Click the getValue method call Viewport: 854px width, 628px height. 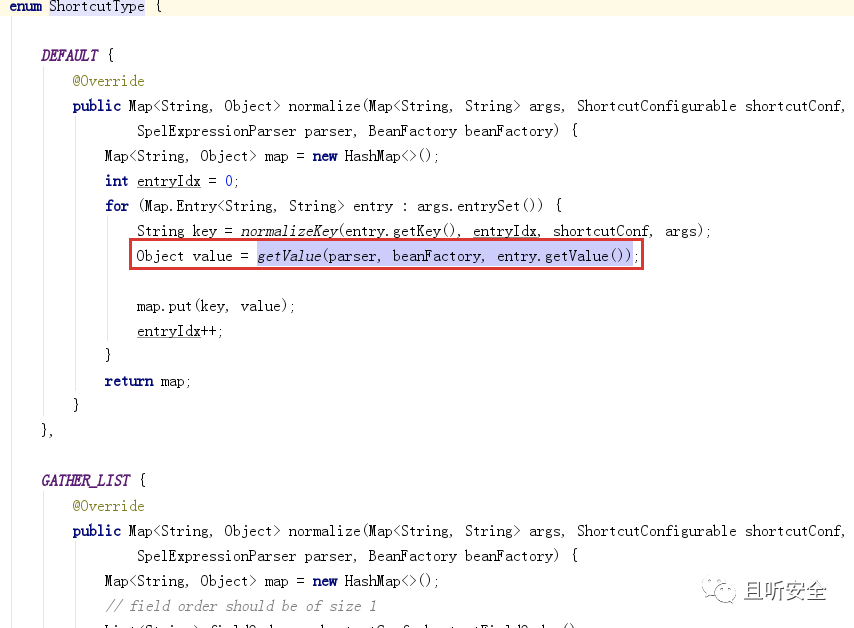289,256
